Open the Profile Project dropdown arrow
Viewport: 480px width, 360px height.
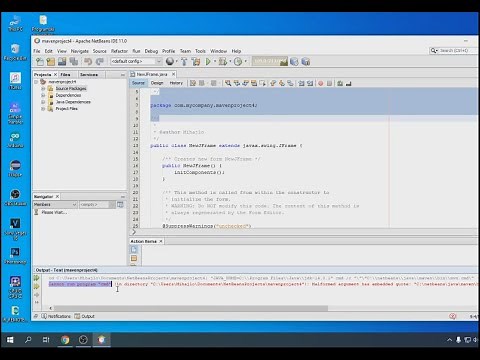click(246, 61)
